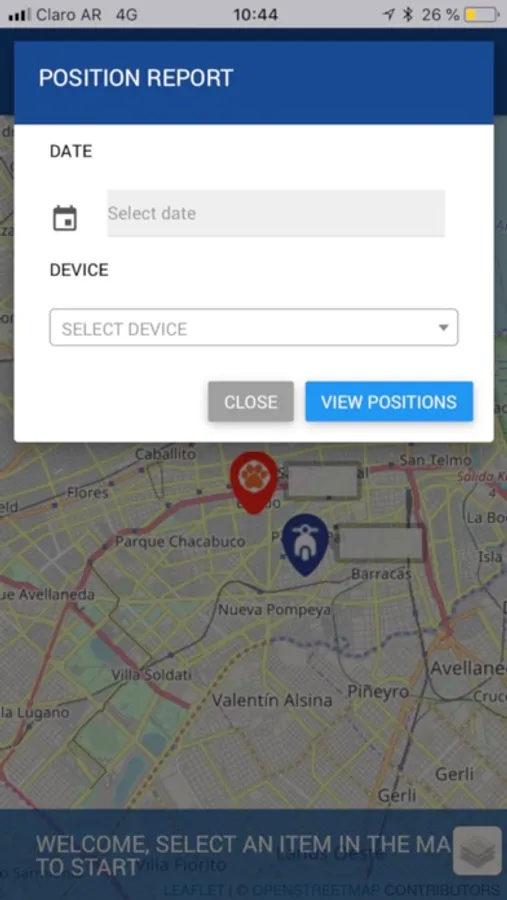The width and height of the screenshot is (507, 900).
Task: Tap the Bluetooth icon in status bar
Action: pos(408,14)
